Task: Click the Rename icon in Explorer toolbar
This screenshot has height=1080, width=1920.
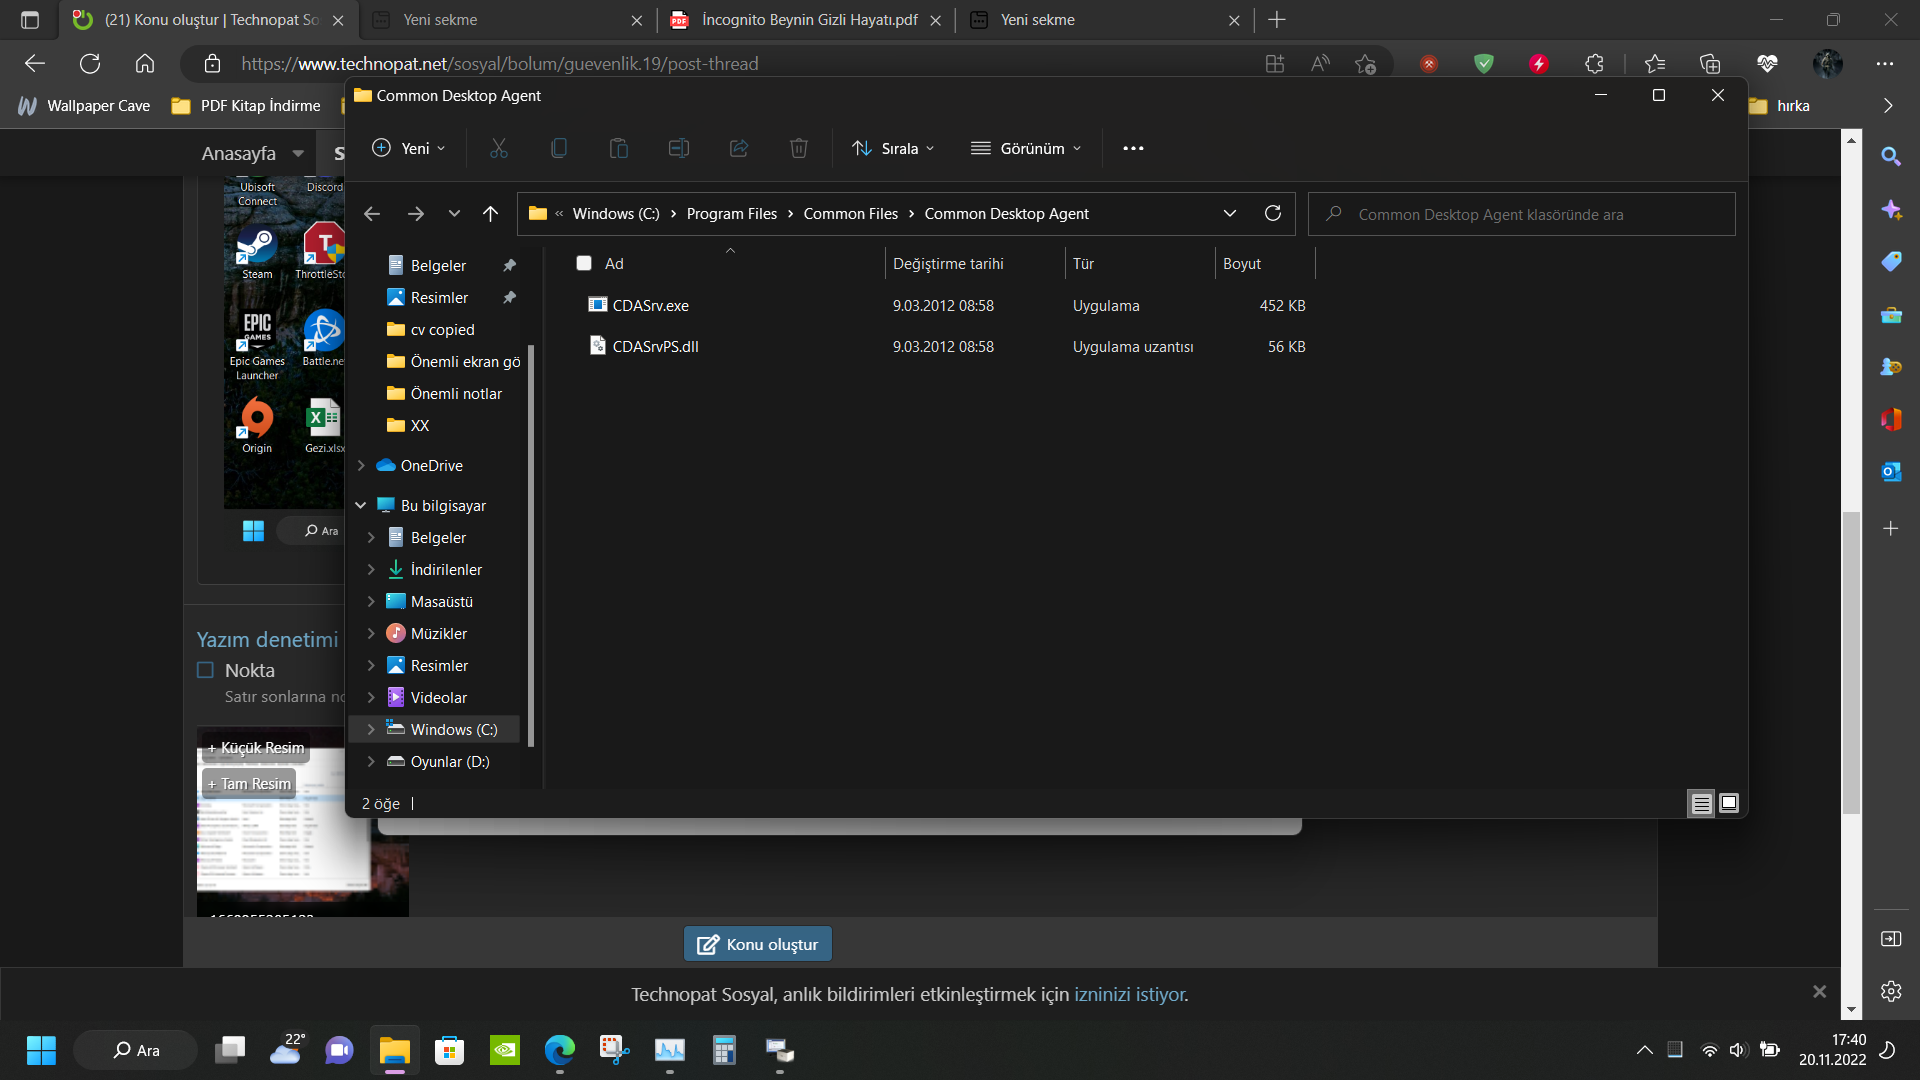Action: (678, 148)
